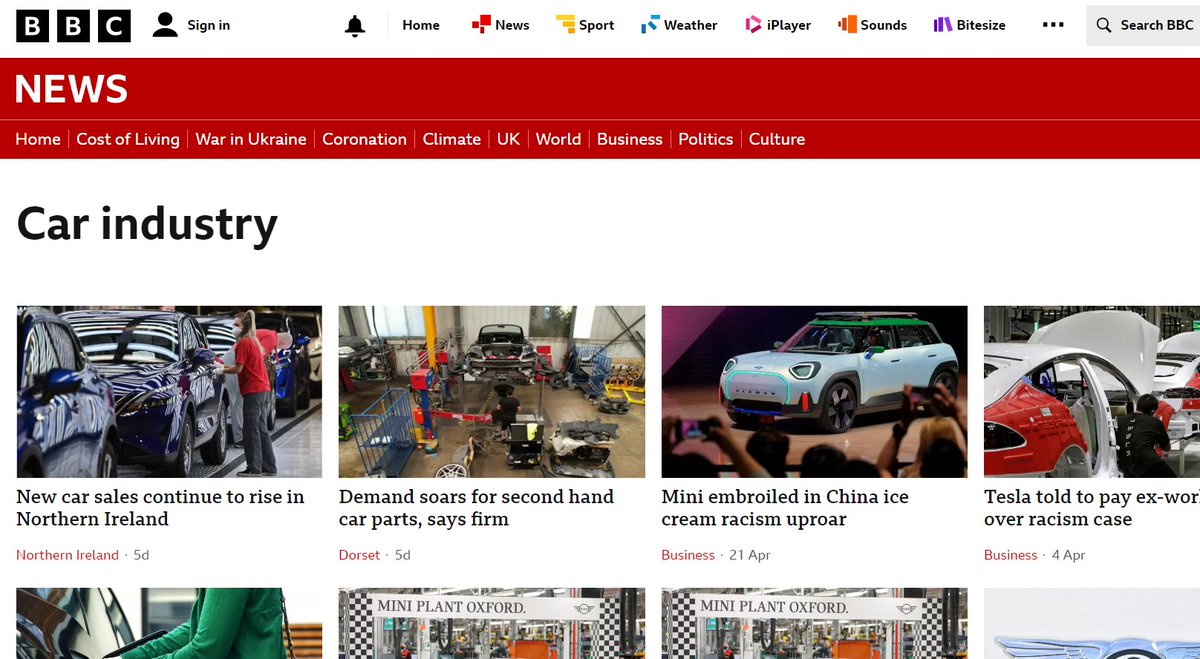Open the Culture section
Screen dimensions: 1200x659
[777, 139]
